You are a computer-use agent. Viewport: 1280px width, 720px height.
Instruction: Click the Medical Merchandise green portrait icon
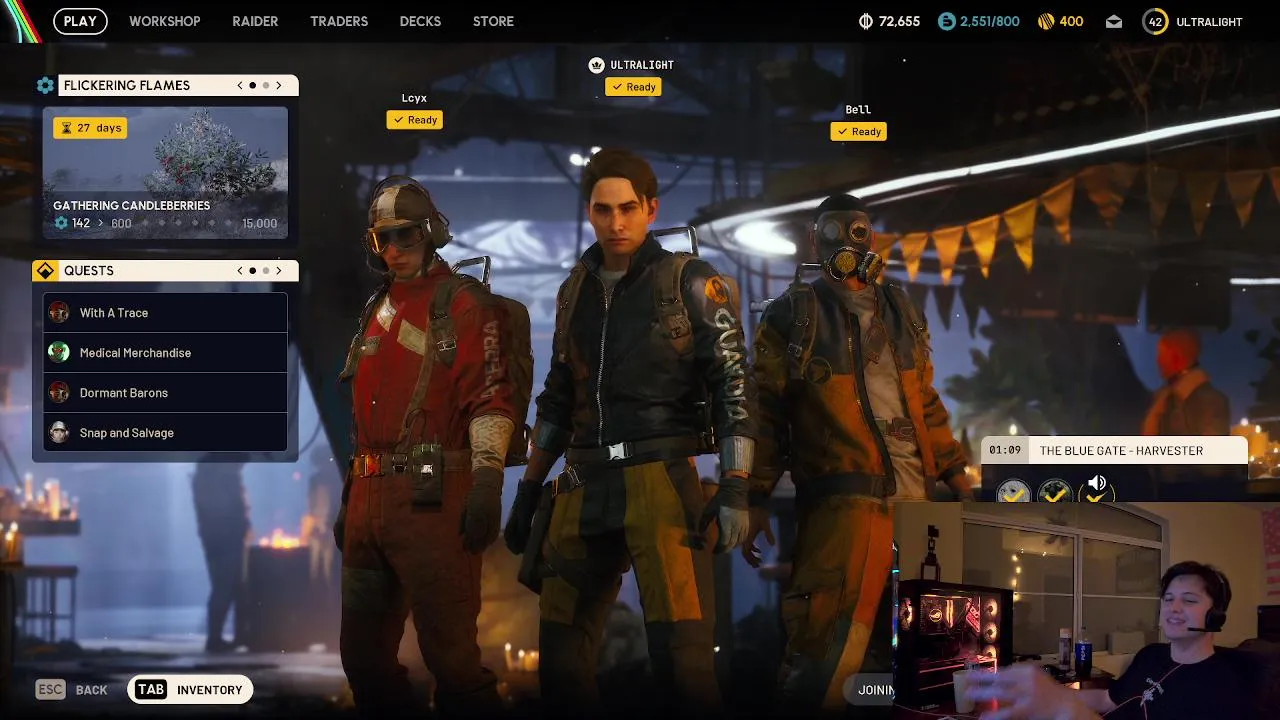coord(59,352)
